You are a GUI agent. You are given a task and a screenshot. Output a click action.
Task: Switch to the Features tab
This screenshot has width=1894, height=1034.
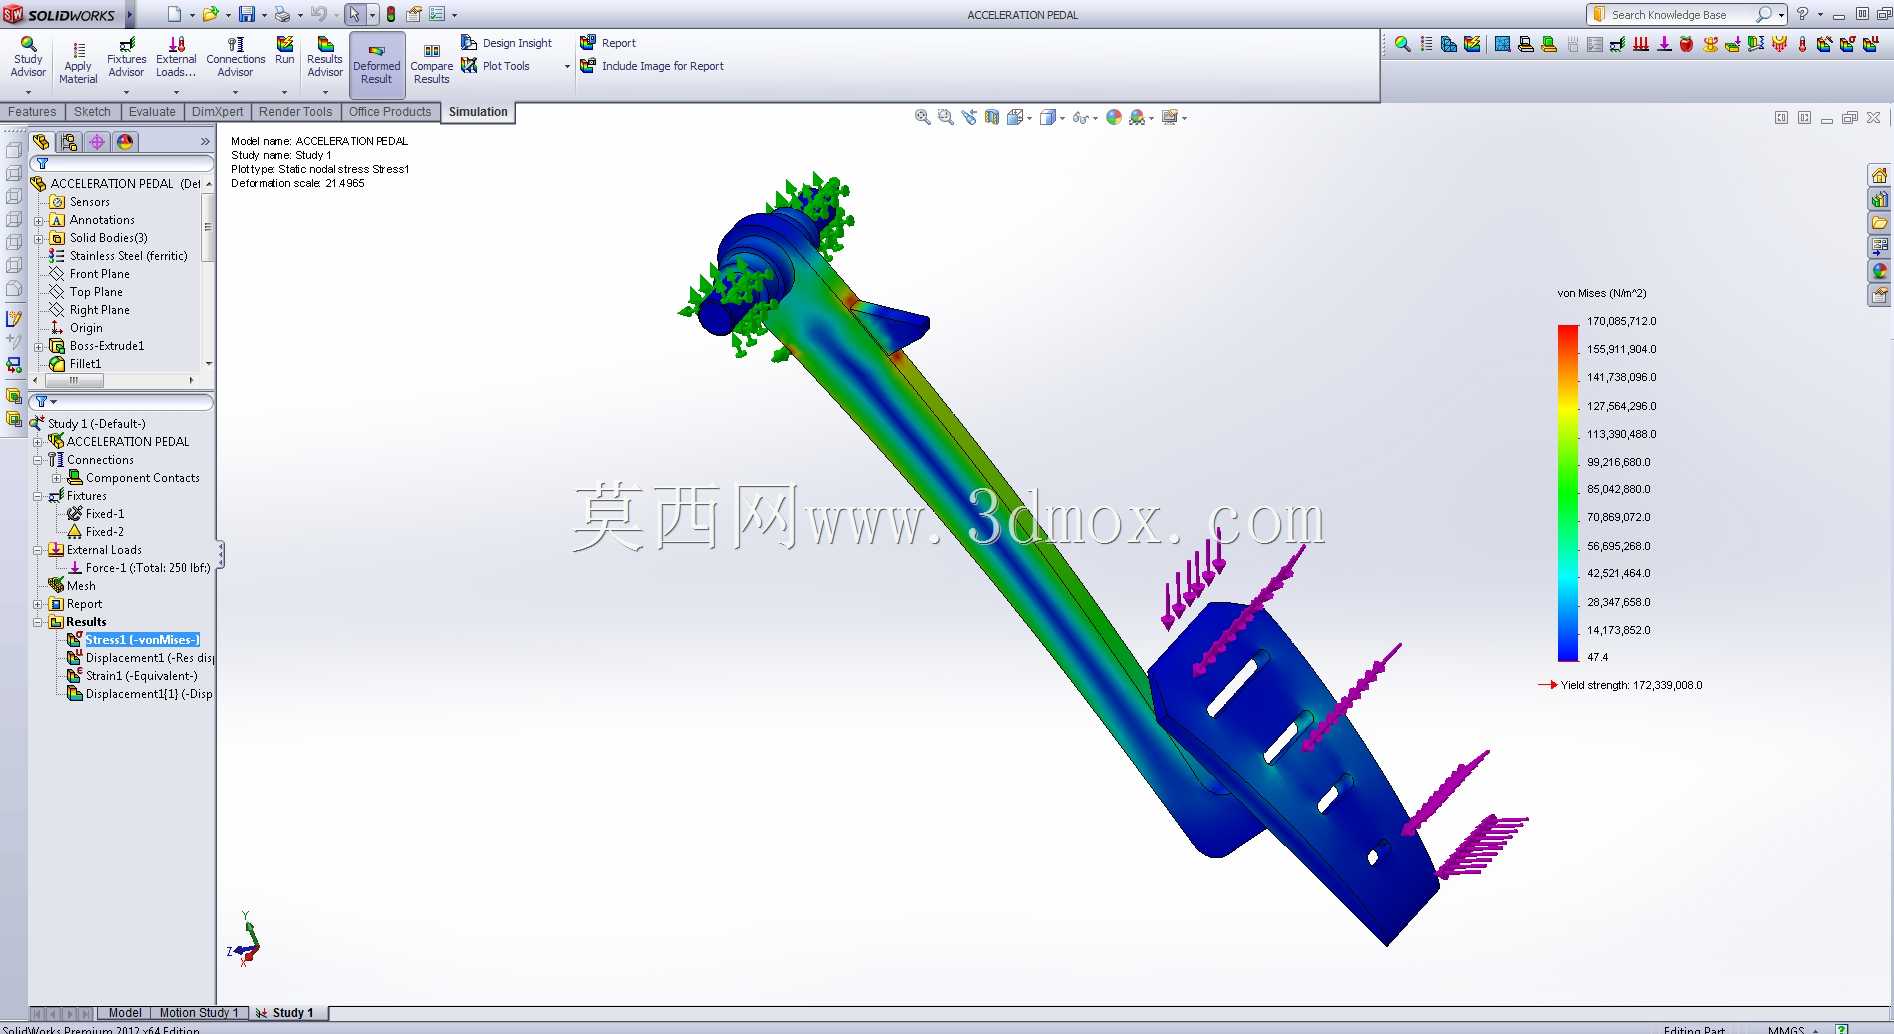(x=32, y=112)
